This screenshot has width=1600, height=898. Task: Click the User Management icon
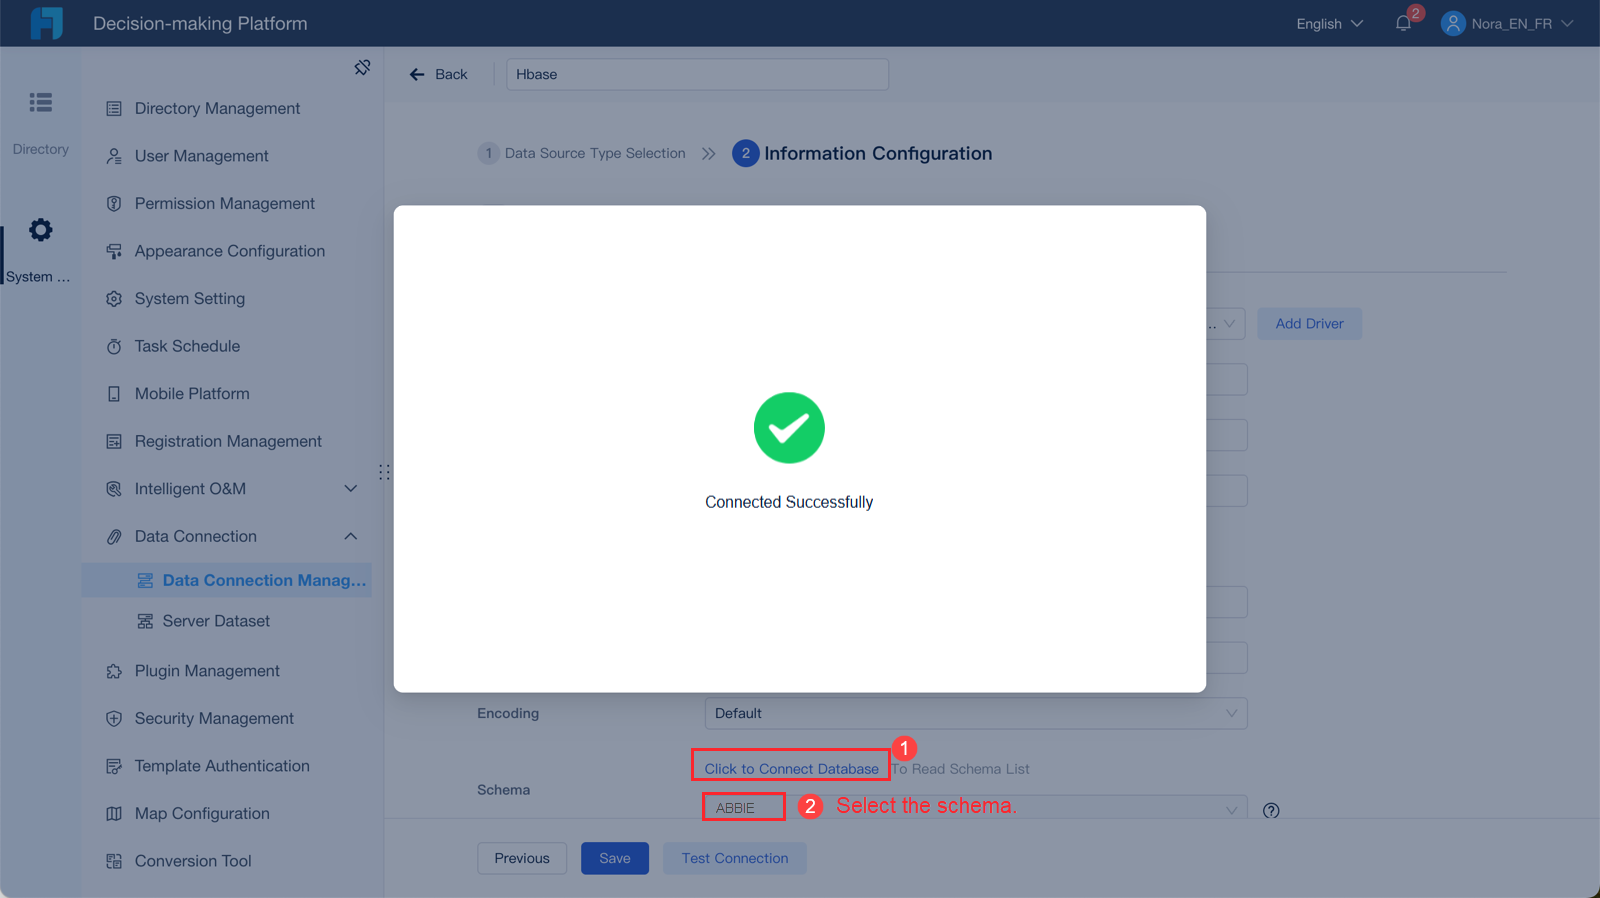click(114, 156)
